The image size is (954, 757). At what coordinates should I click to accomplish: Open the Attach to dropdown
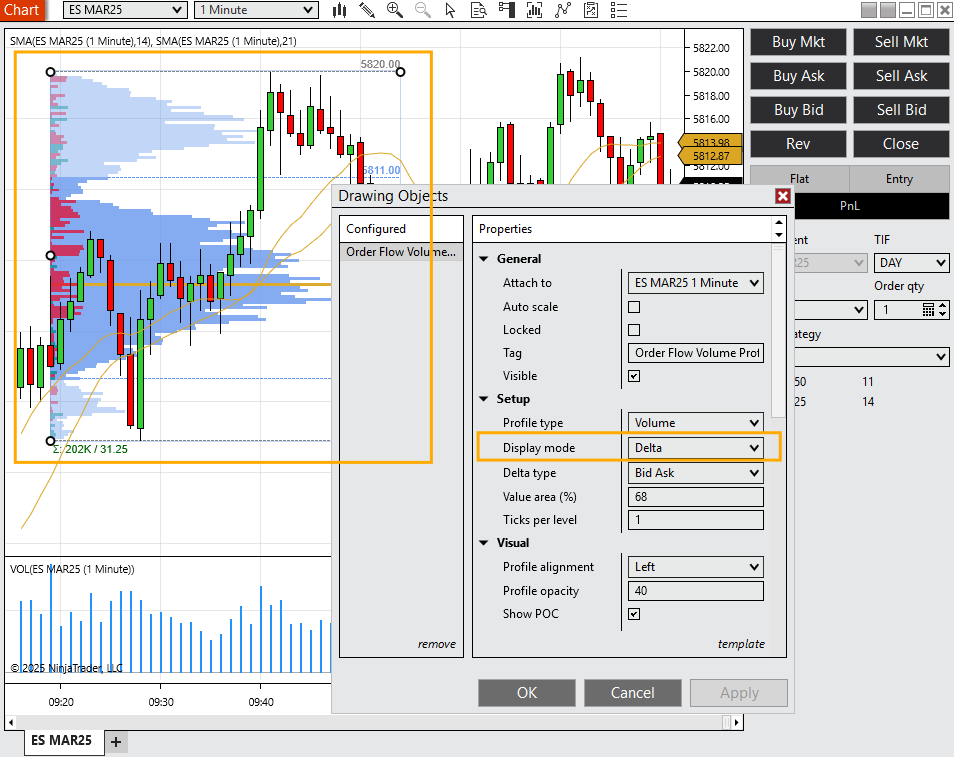(x=695, y=283)
